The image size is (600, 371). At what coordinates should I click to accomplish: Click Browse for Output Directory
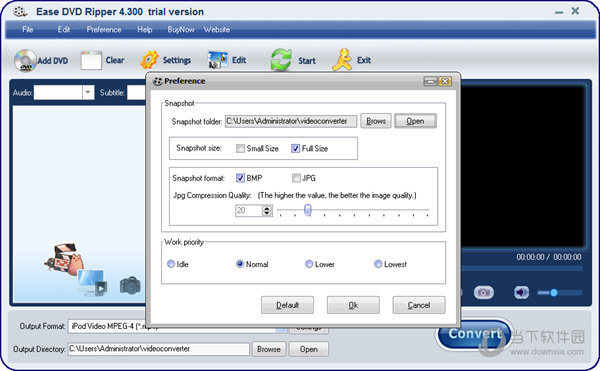pyautogui.click(x=269, y=349)
